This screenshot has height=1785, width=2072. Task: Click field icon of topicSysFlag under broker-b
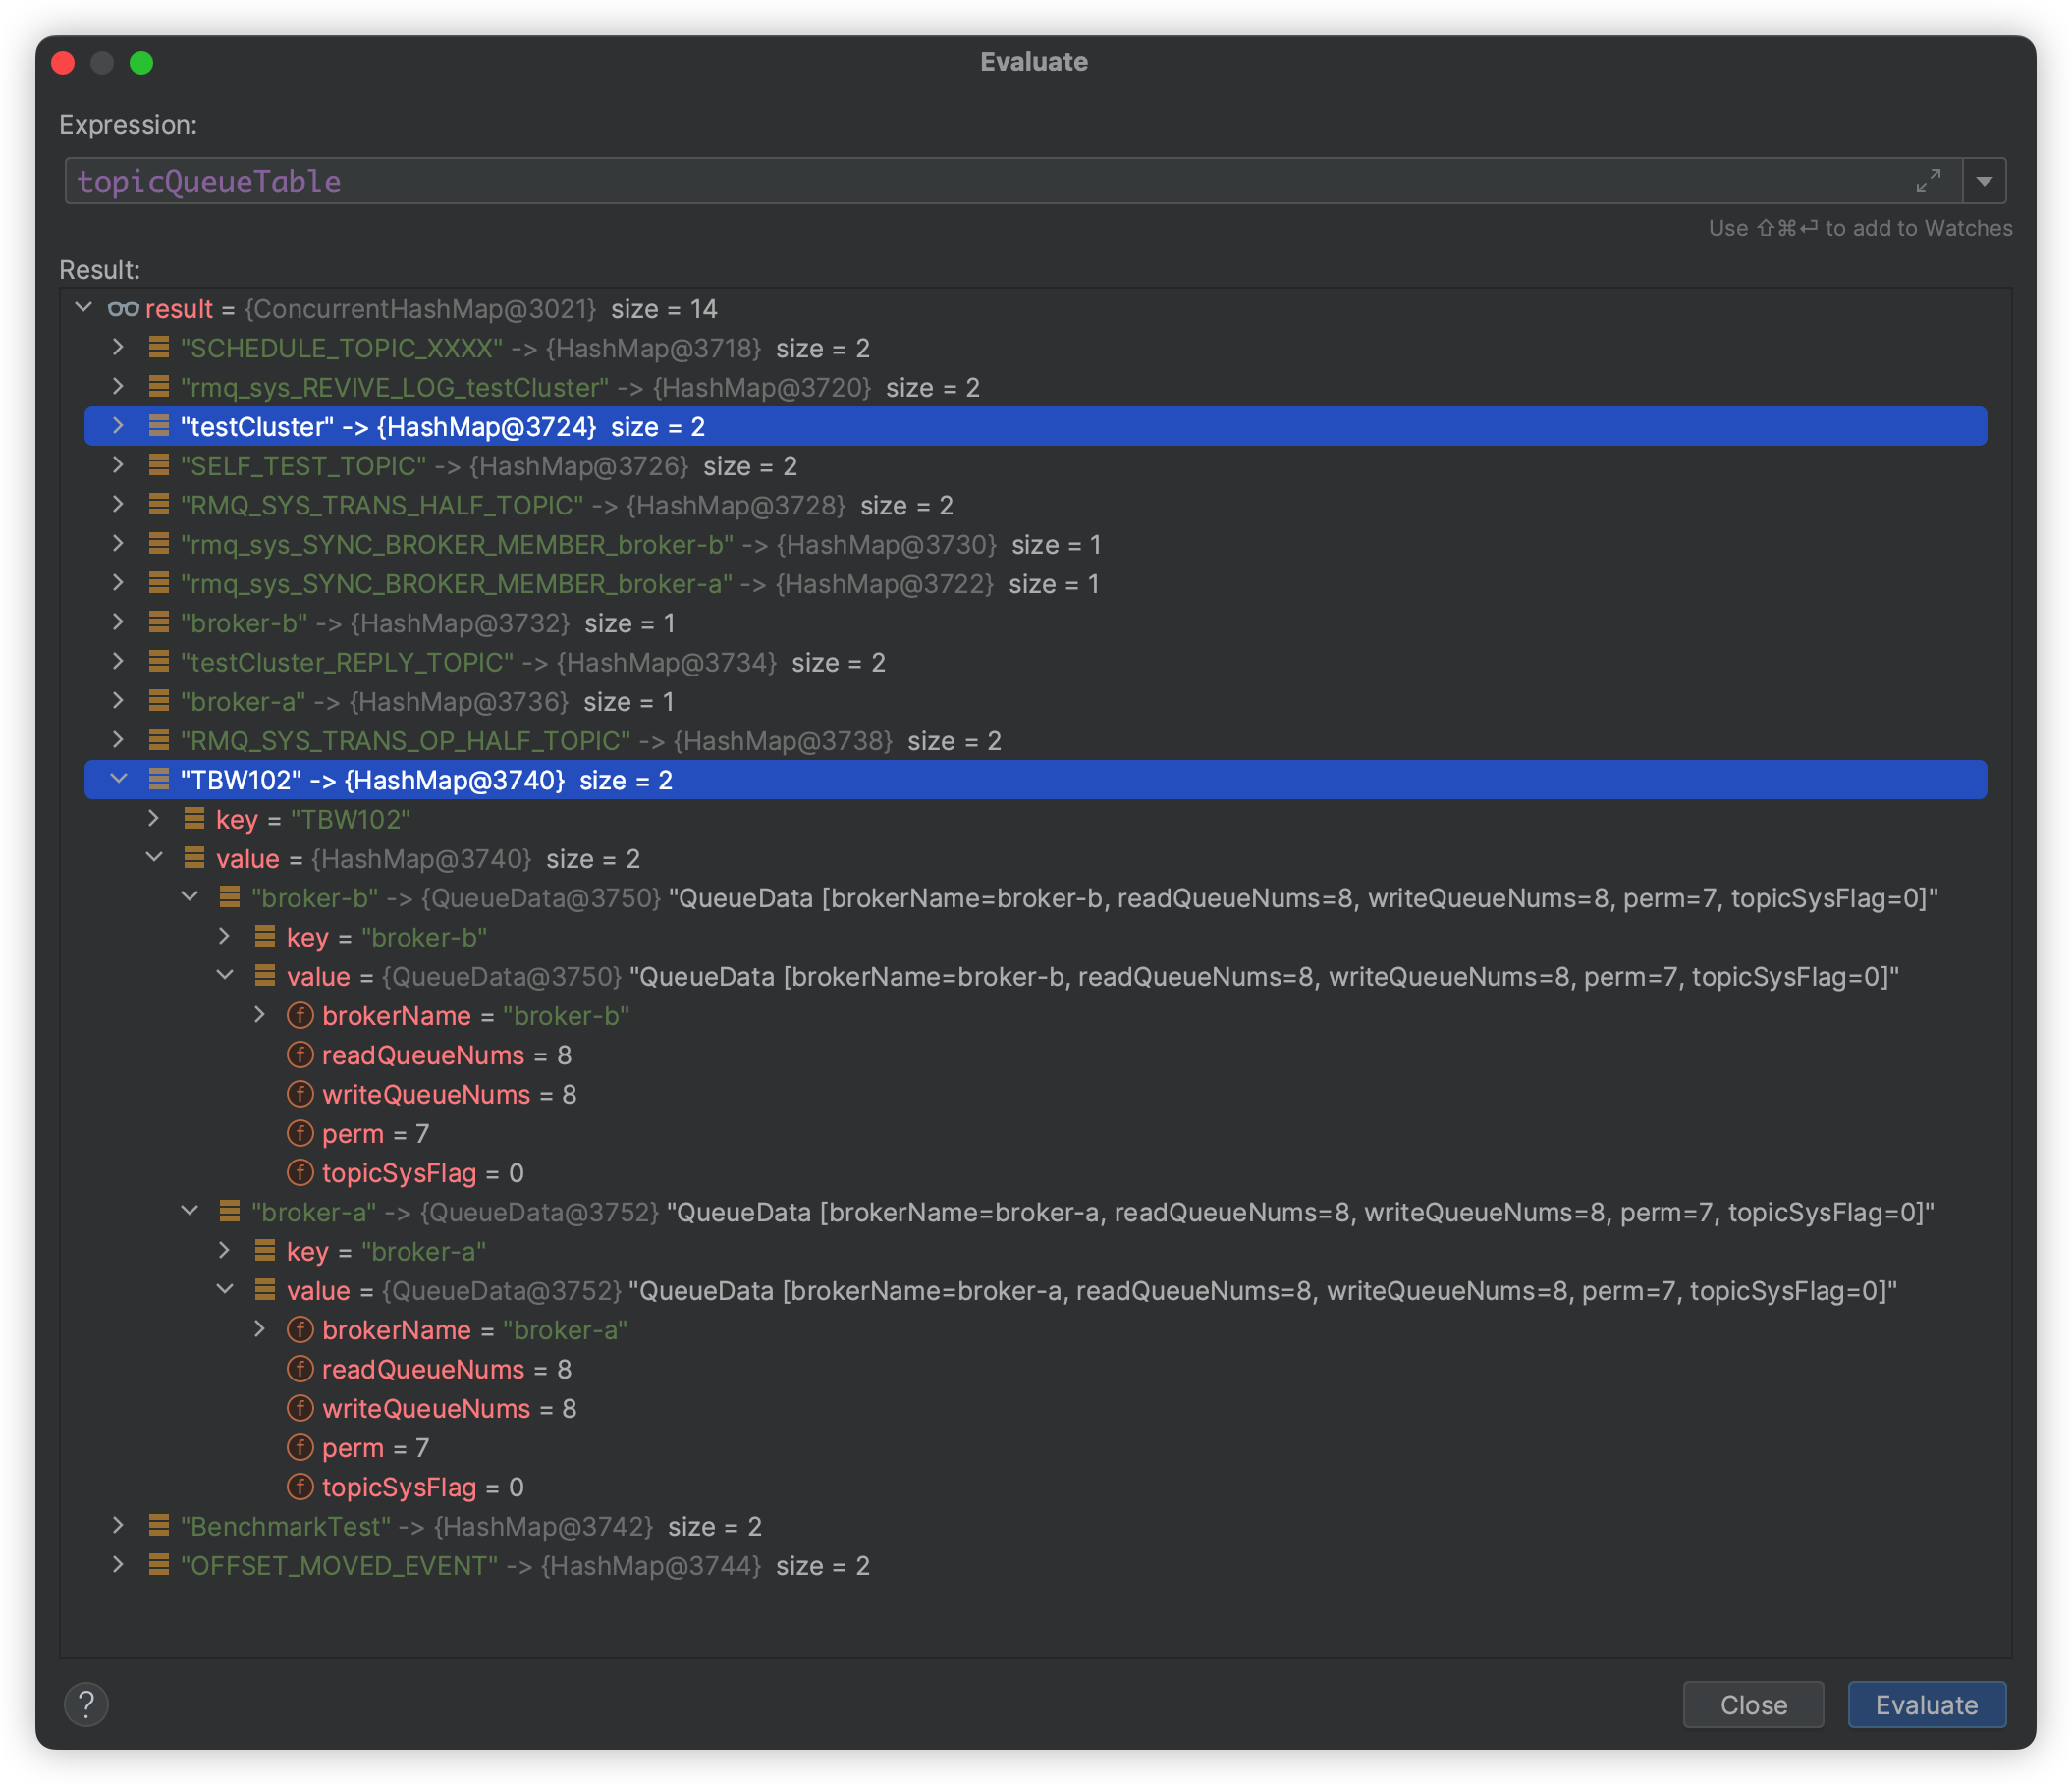point(300,1173)
